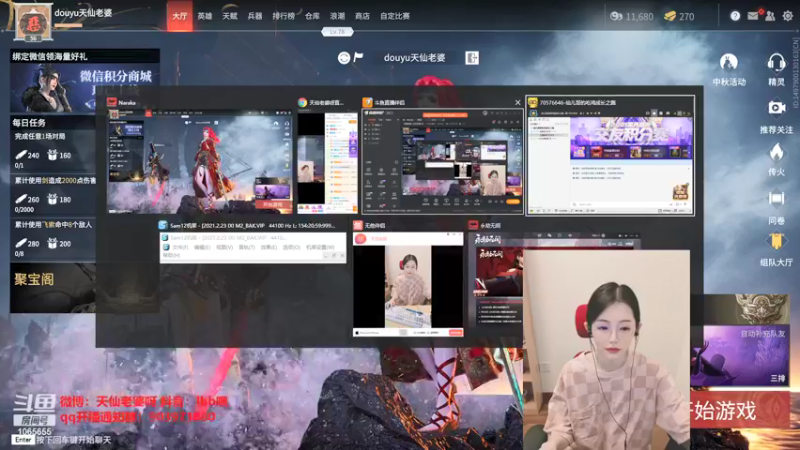This screenshot has height=450, width=800.
Task: Open the 仓库 inventory tab
Action: tap(312, 16)
